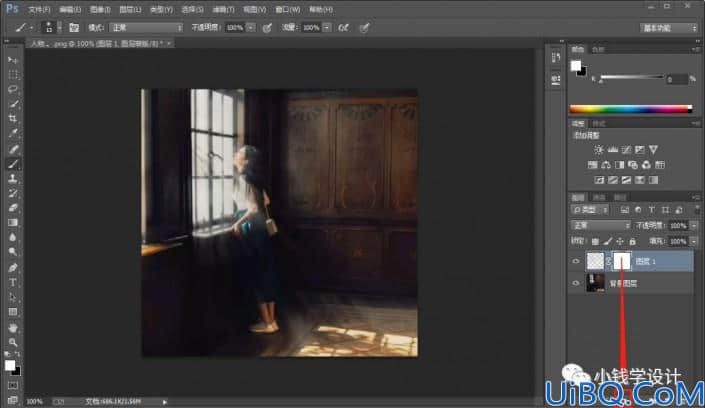Open the Image menu
705x408 pixels.
coord(100,9)
